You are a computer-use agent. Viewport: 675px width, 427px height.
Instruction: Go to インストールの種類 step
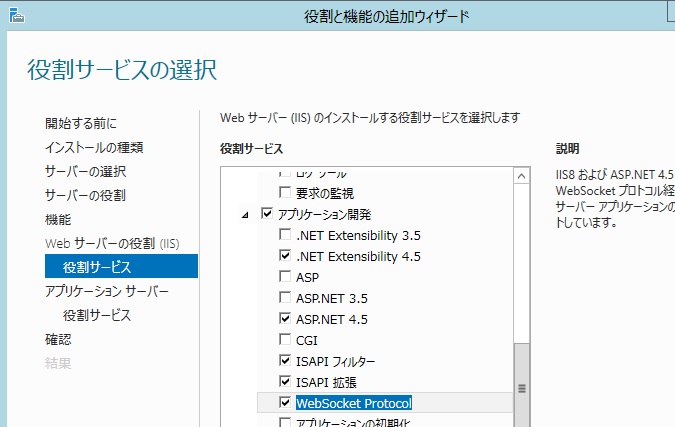point(94,148)
